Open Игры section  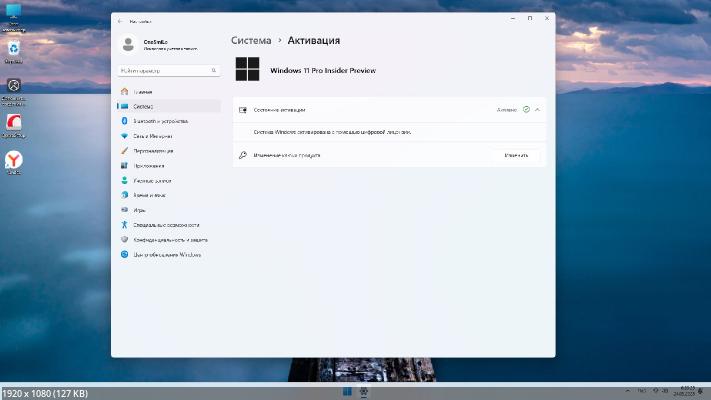(x=169, y=210)
